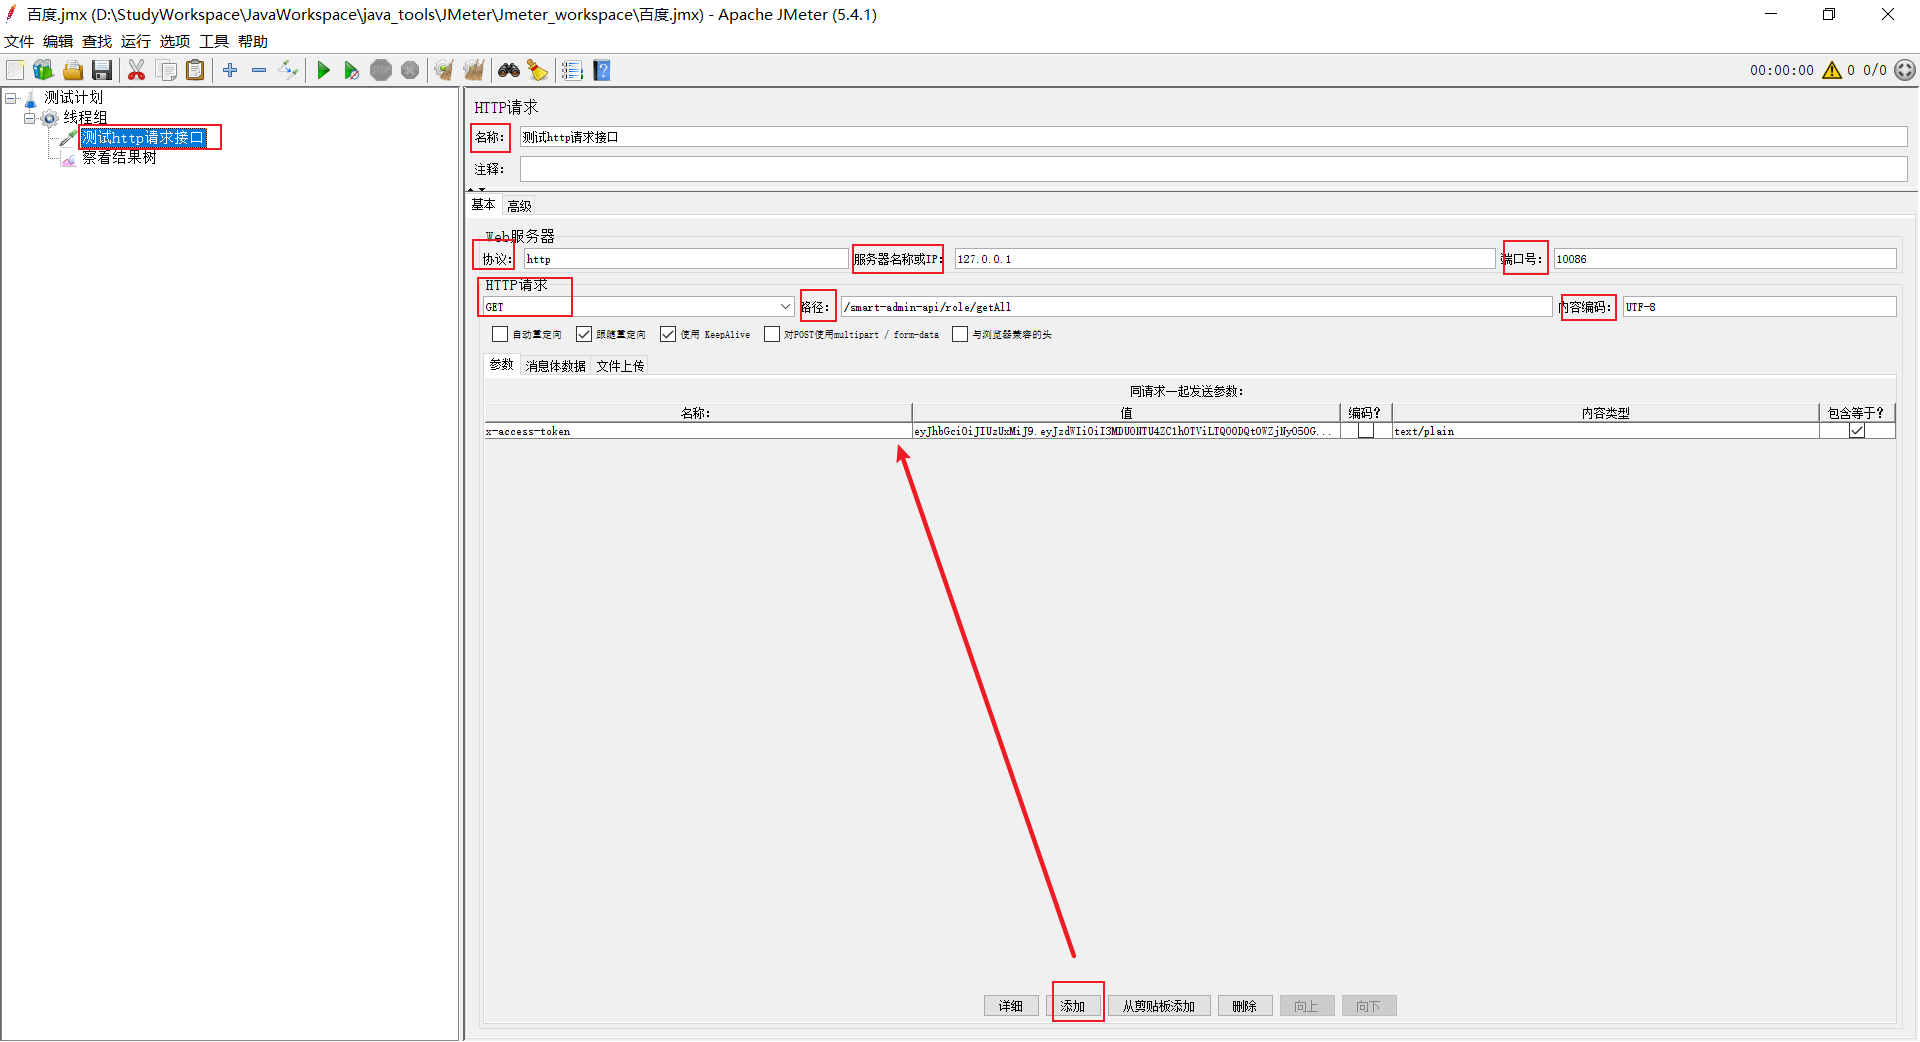The height and width of the screenshot is (1042, 1920).
Task: Click the content encoding field UTF-8
Action: click(x=1760, y=307)
